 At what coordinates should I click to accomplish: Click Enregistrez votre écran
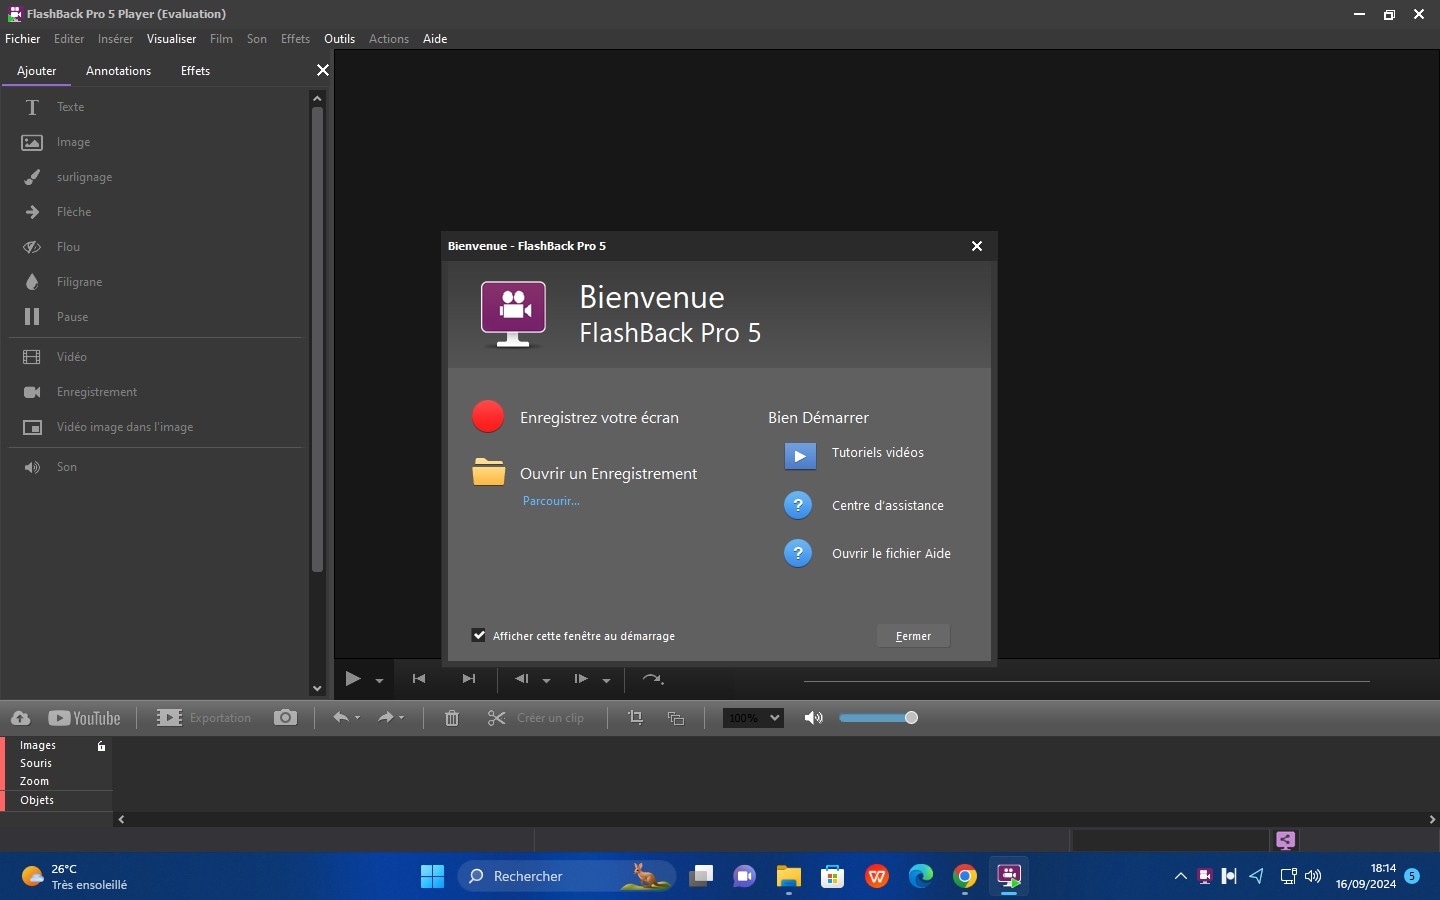click(599, 418)
